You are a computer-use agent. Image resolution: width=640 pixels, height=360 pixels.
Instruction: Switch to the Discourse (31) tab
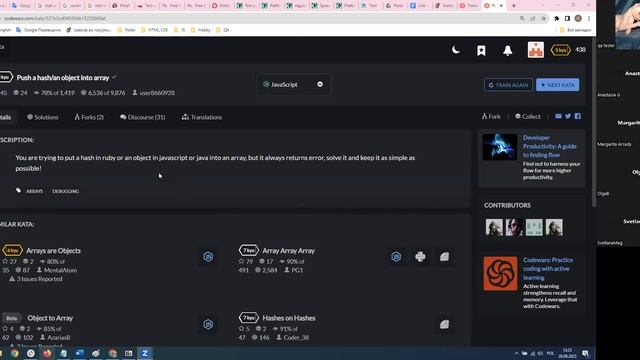tap(142, 117)
